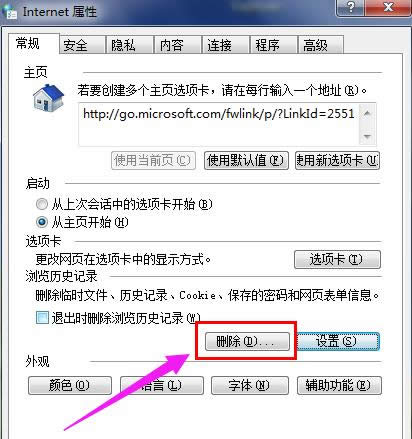Click the help question mark button
The image size is (412, 439).
coord(351,7)
